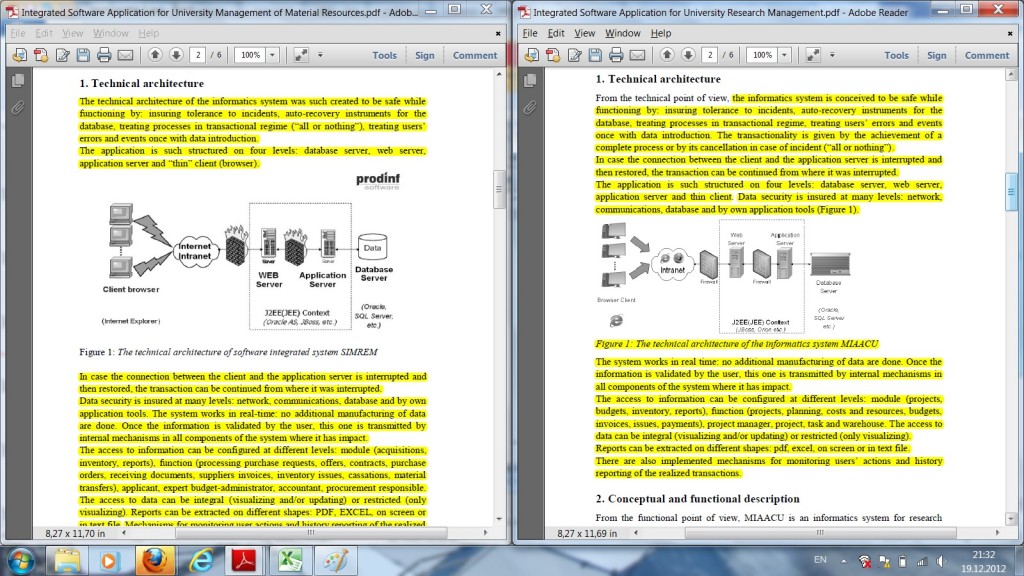The width and height of the screenshot is (1024, 576).
Task: Open Comment pane in Research Management window
Action: [987, 56]
